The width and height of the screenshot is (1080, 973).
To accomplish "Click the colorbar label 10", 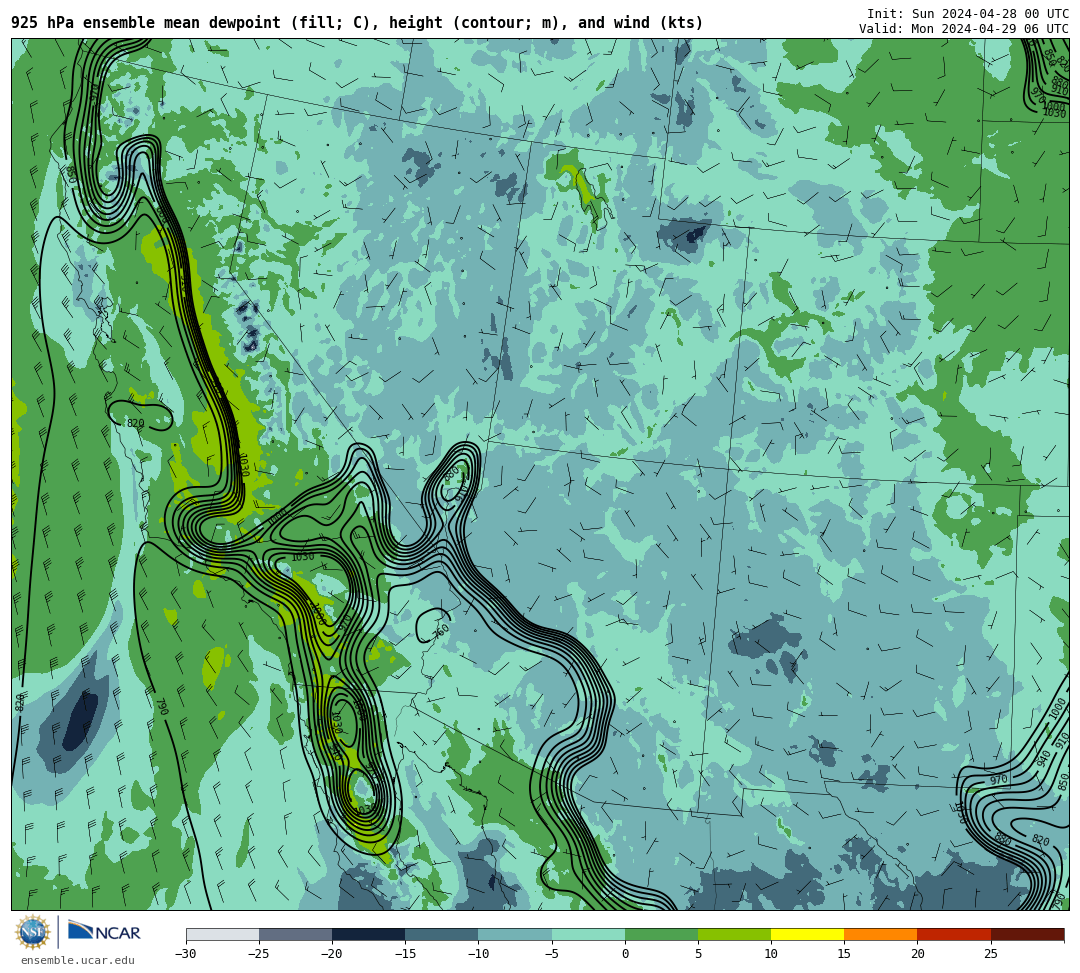I will [771, 954].
